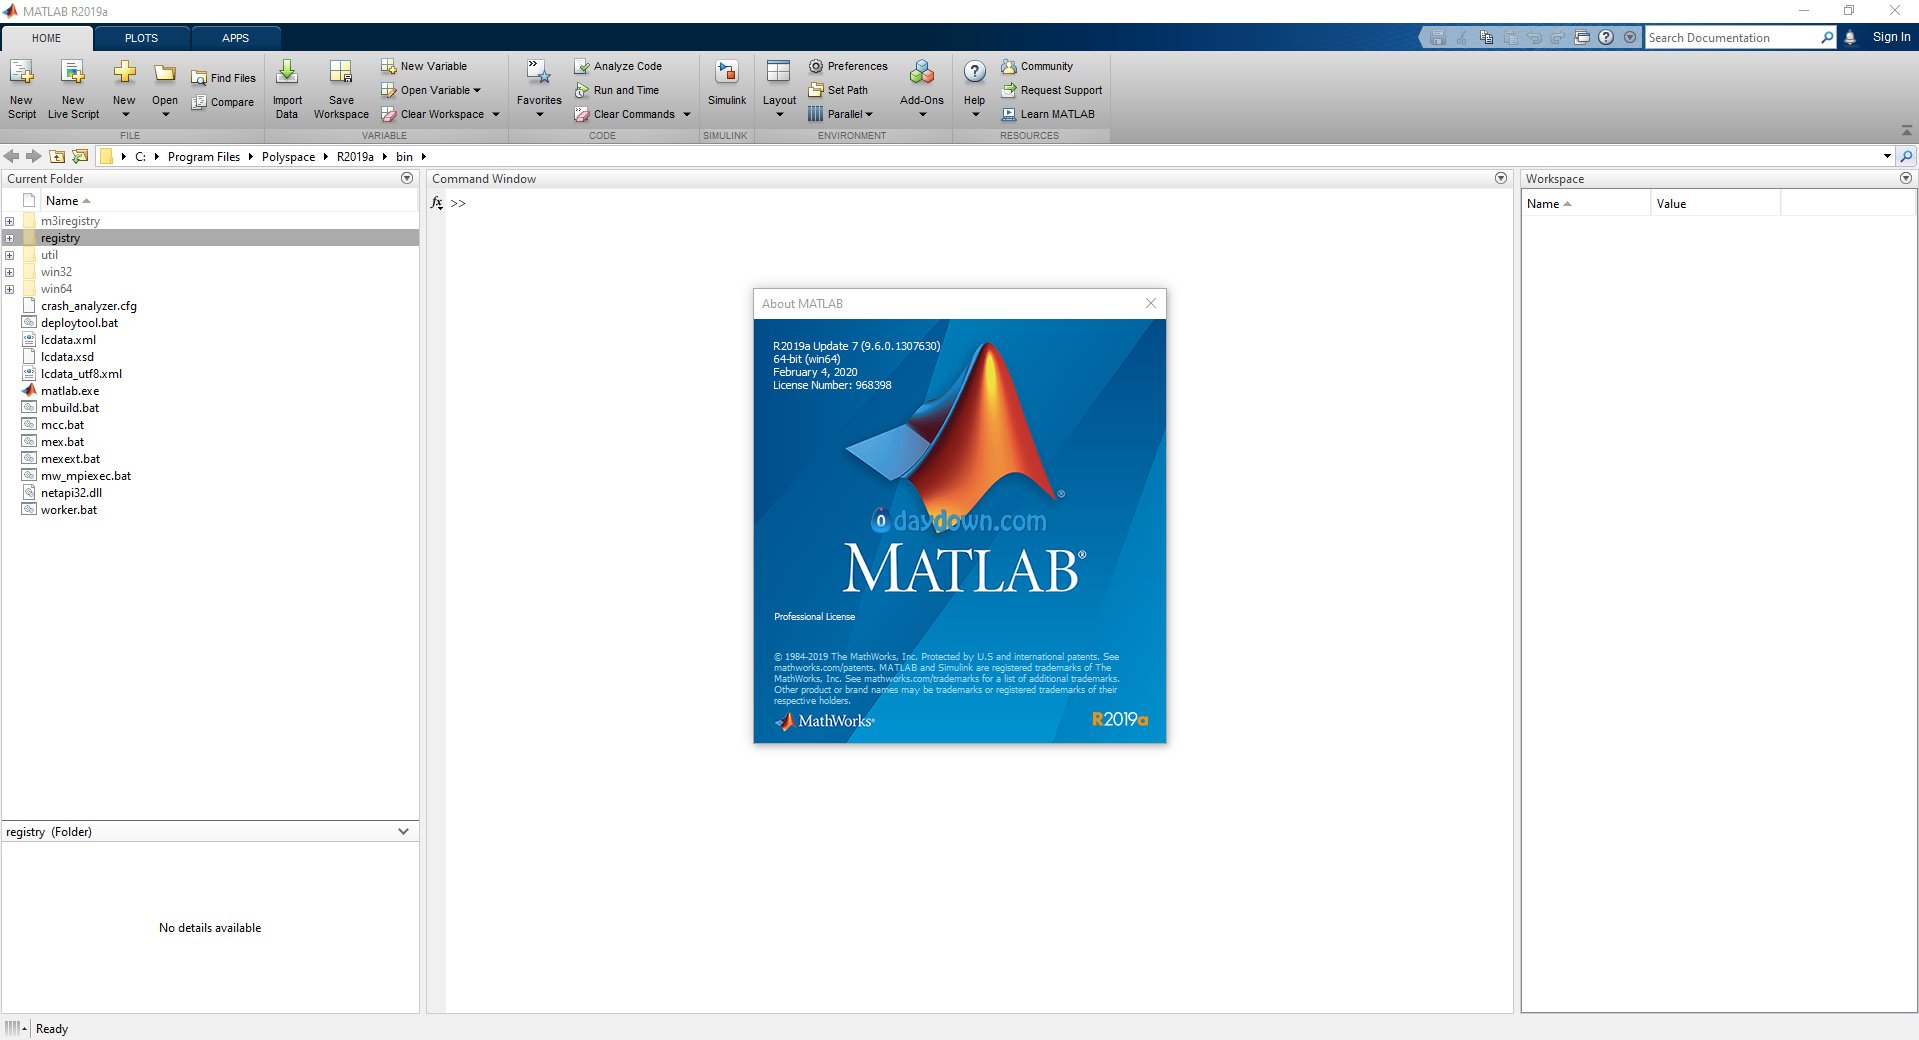Expand the m3iregistry folder
This screenshot has width=1919, height=1040.
pyautogui.click(x=10, y=221)
